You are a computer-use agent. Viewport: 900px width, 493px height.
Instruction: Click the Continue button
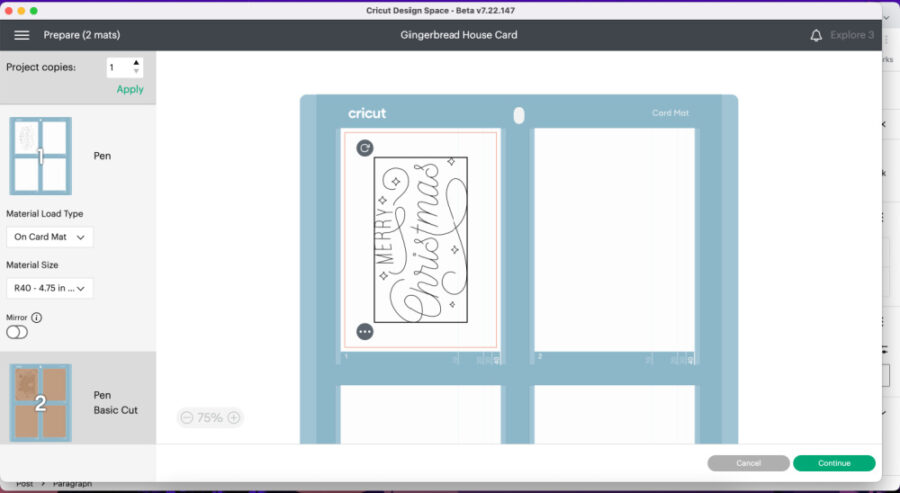(834, 463)
